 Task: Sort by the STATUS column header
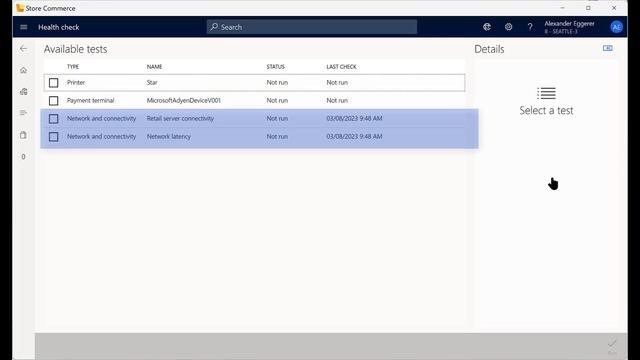[x=276, y=67]
